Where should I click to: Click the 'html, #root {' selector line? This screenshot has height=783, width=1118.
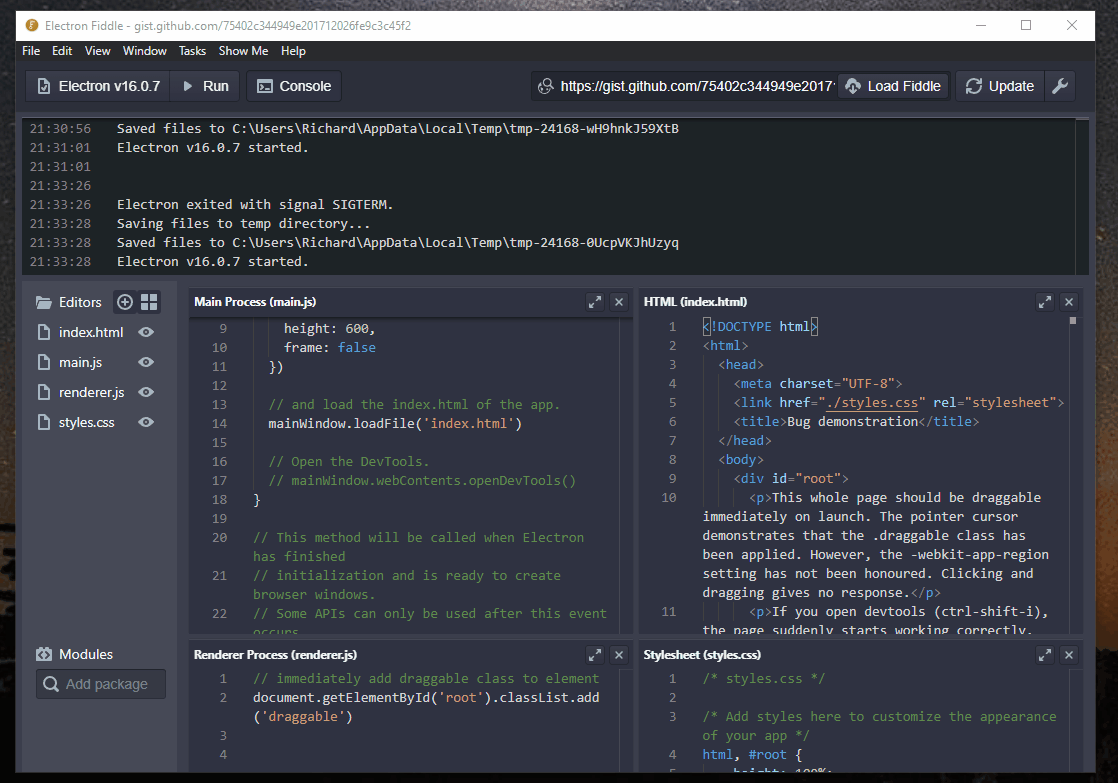pos(752,754)
